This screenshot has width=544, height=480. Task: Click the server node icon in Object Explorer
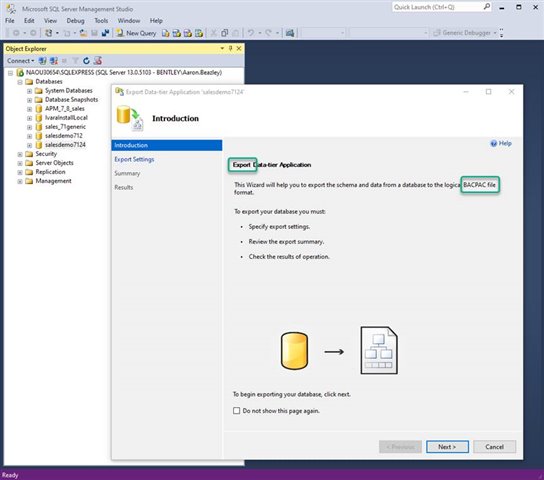coord(20,72)
